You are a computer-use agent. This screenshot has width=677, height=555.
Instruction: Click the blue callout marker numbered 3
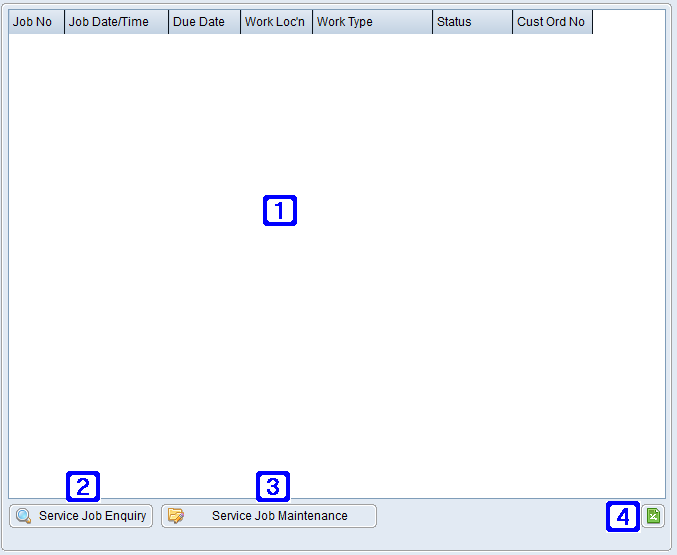pyautogui.click(x=273, y=487)
